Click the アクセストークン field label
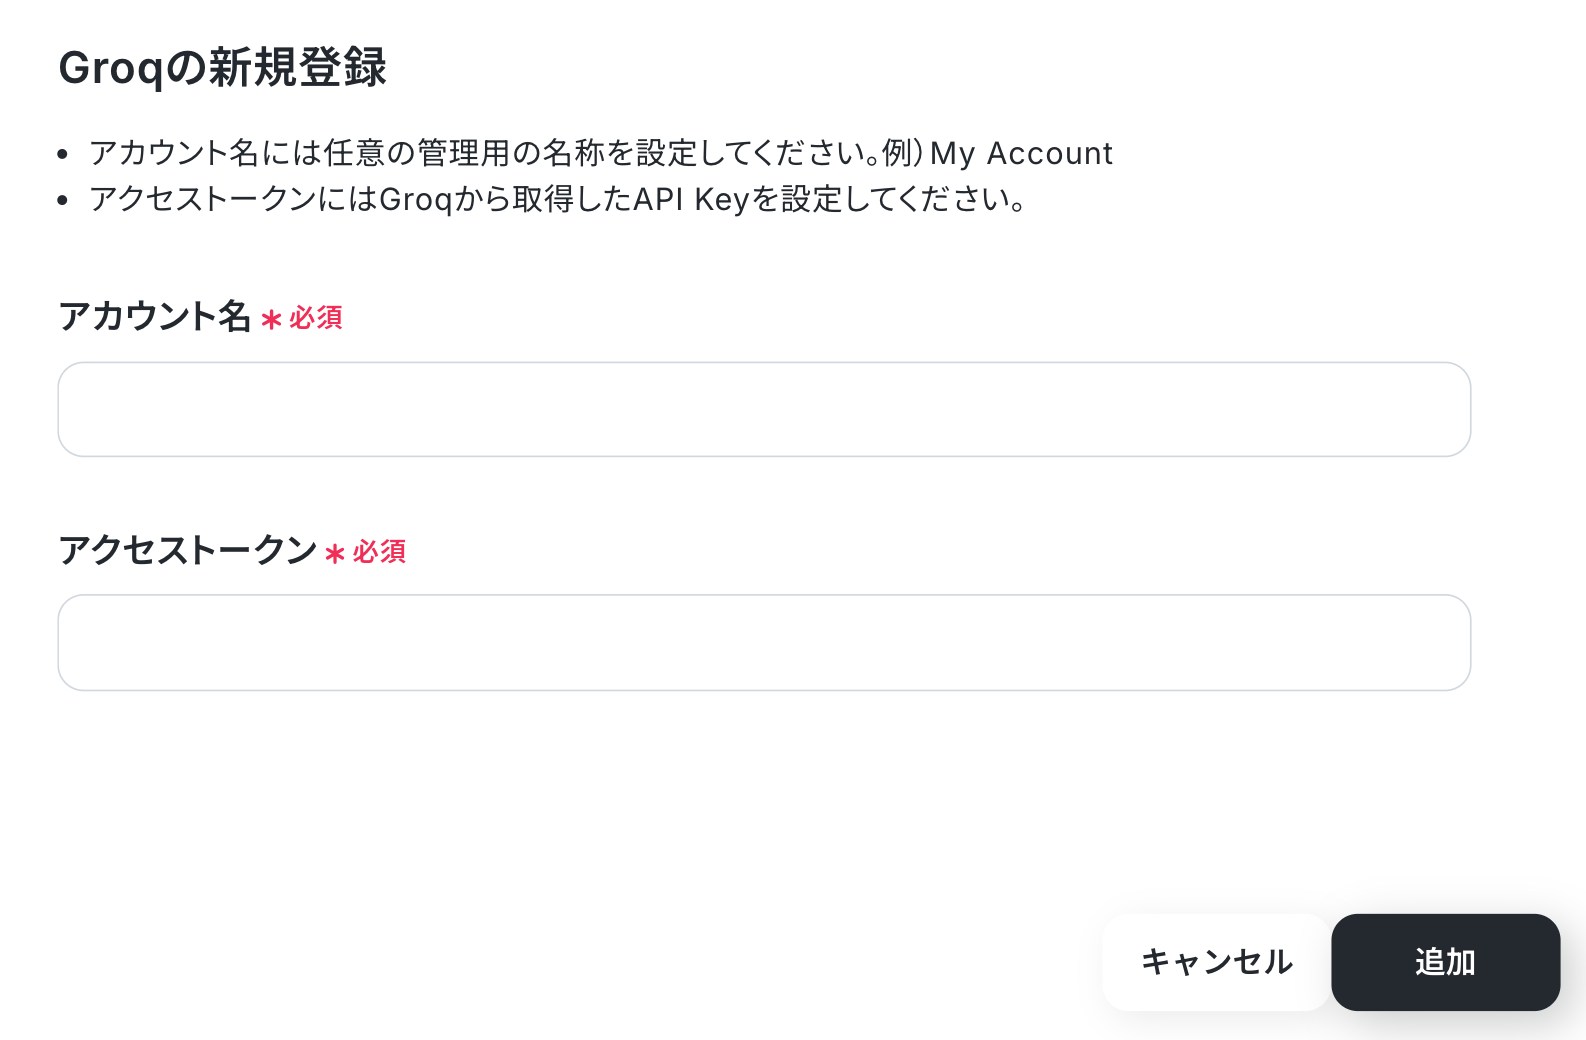1586x1040 pixels. click(187, 550)
